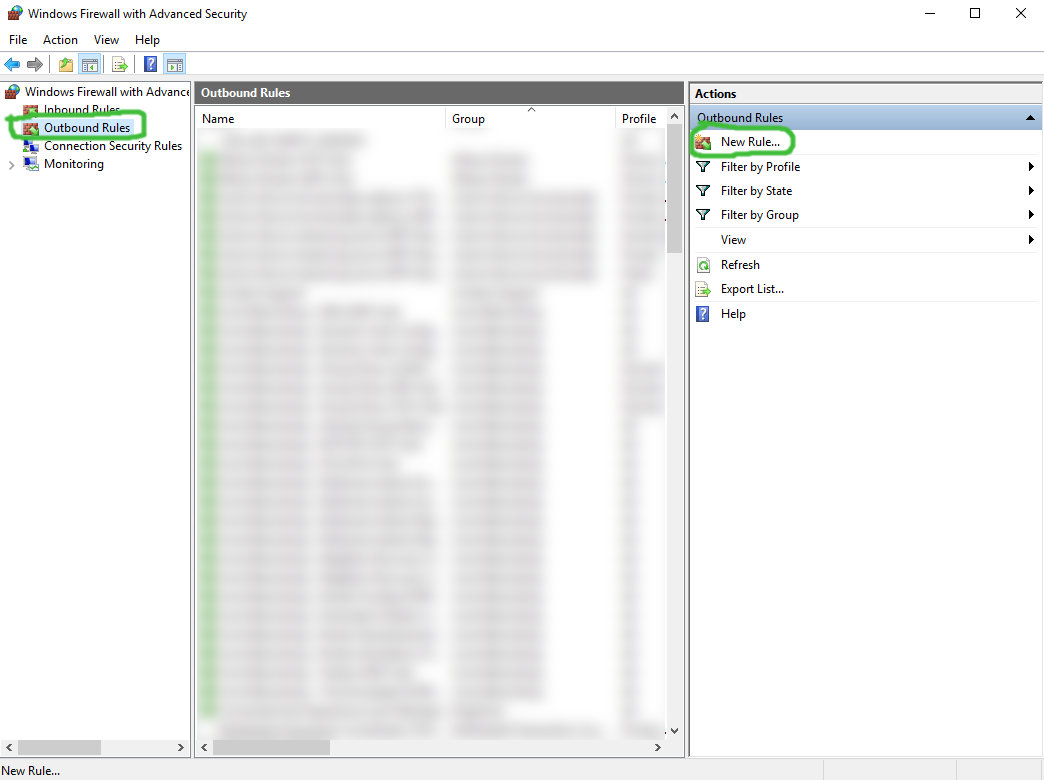This screenshot has width=1044, height=780.
Task: Click View in the Actions pane
Action: [733, 240]
